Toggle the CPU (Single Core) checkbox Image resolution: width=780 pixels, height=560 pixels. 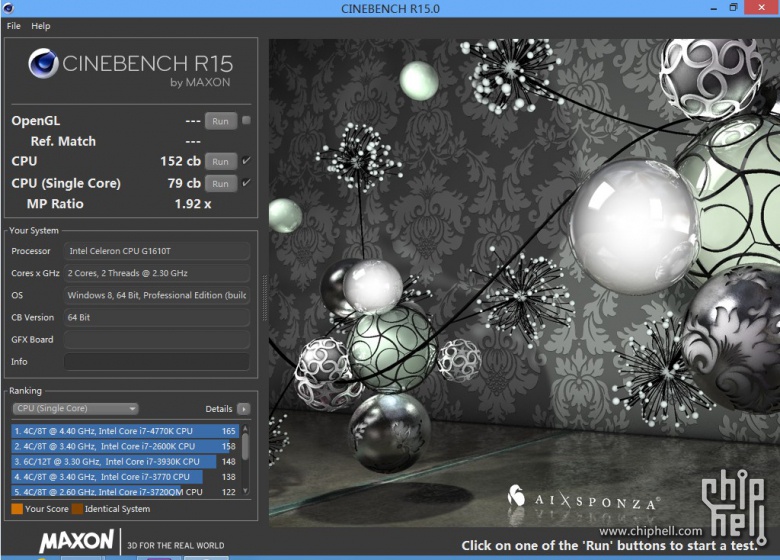246,183
